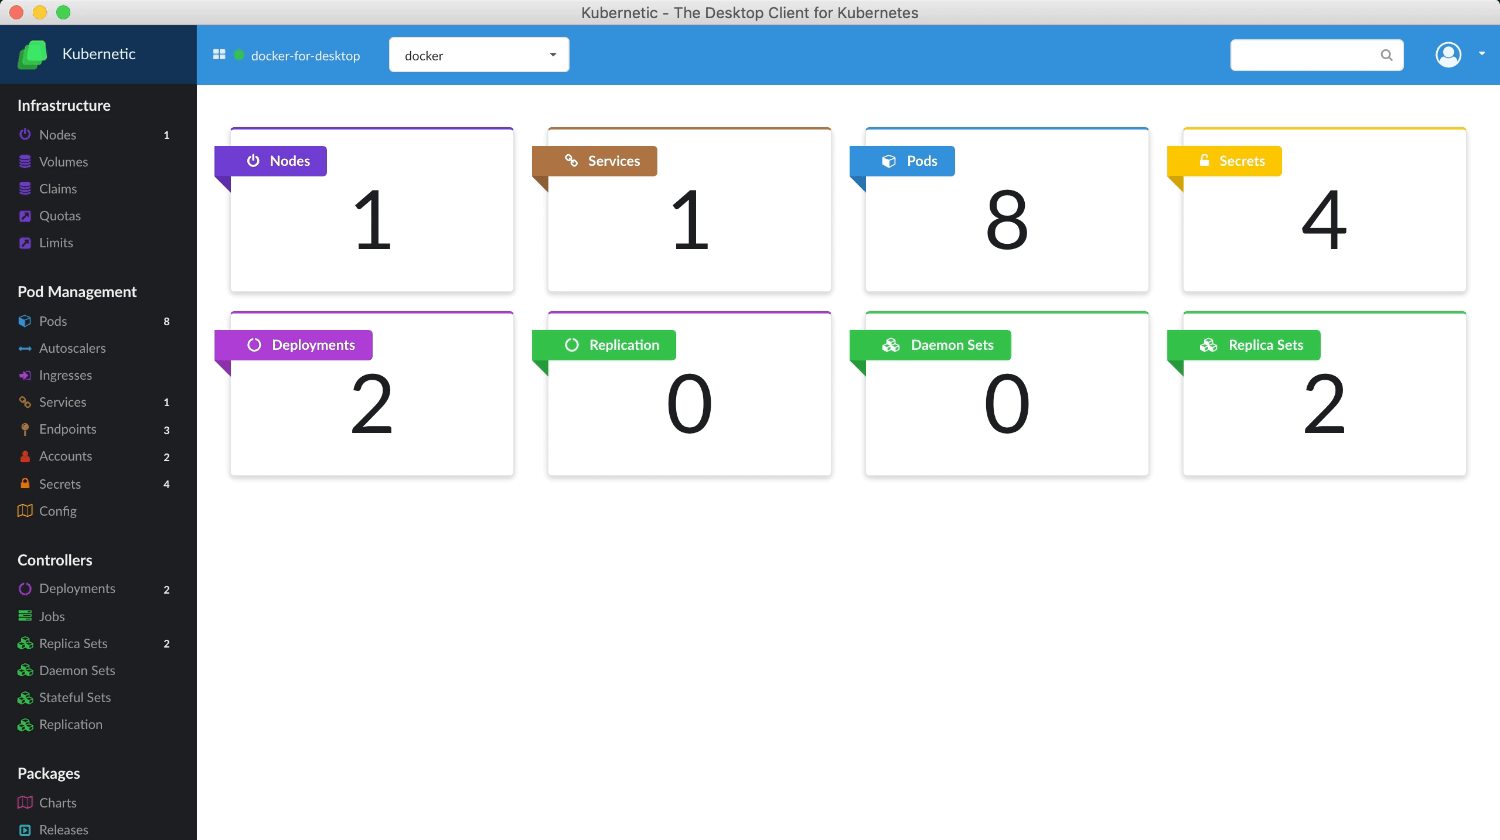Open Charts under the Packages section
This screenshot has height=840, width=1500.
(59, 803)
